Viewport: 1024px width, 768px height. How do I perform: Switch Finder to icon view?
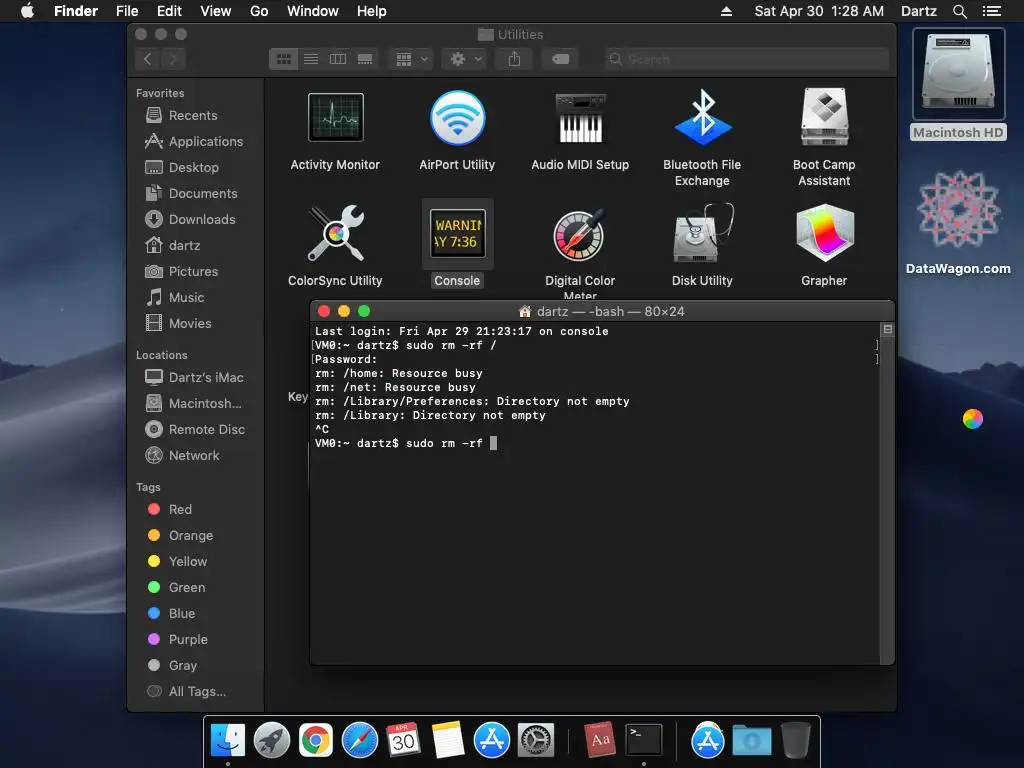(283, 59)
